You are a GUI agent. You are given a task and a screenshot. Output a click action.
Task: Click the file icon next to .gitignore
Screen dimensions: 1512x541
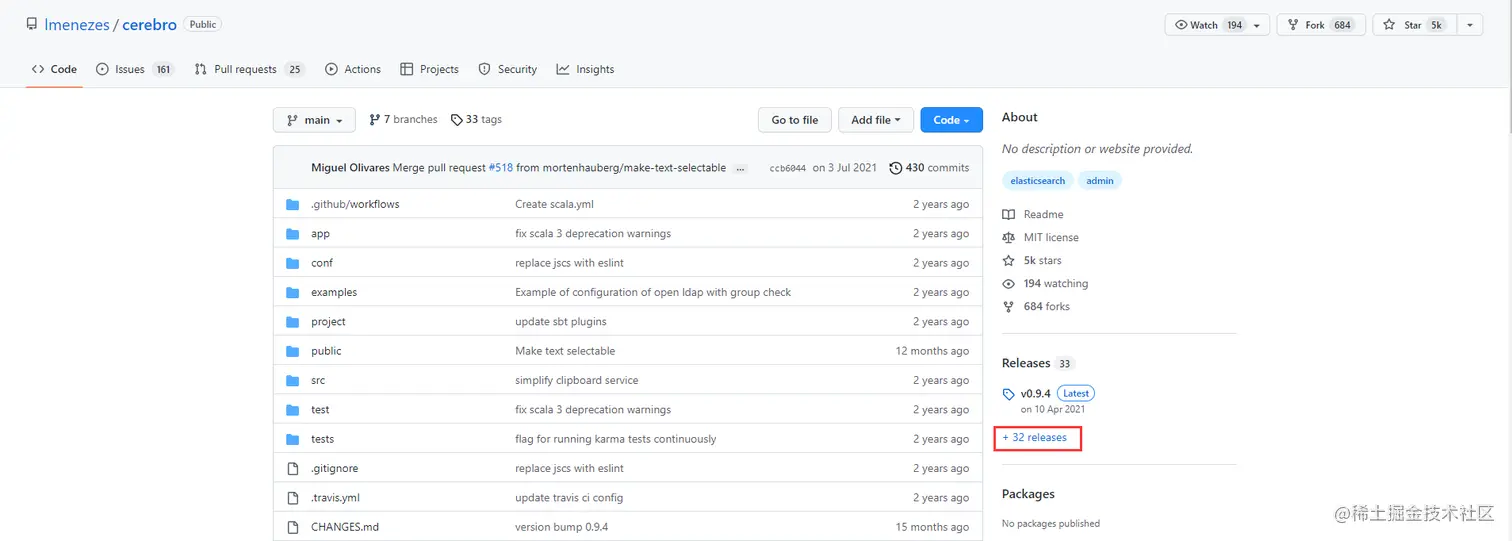pos(293,468)
